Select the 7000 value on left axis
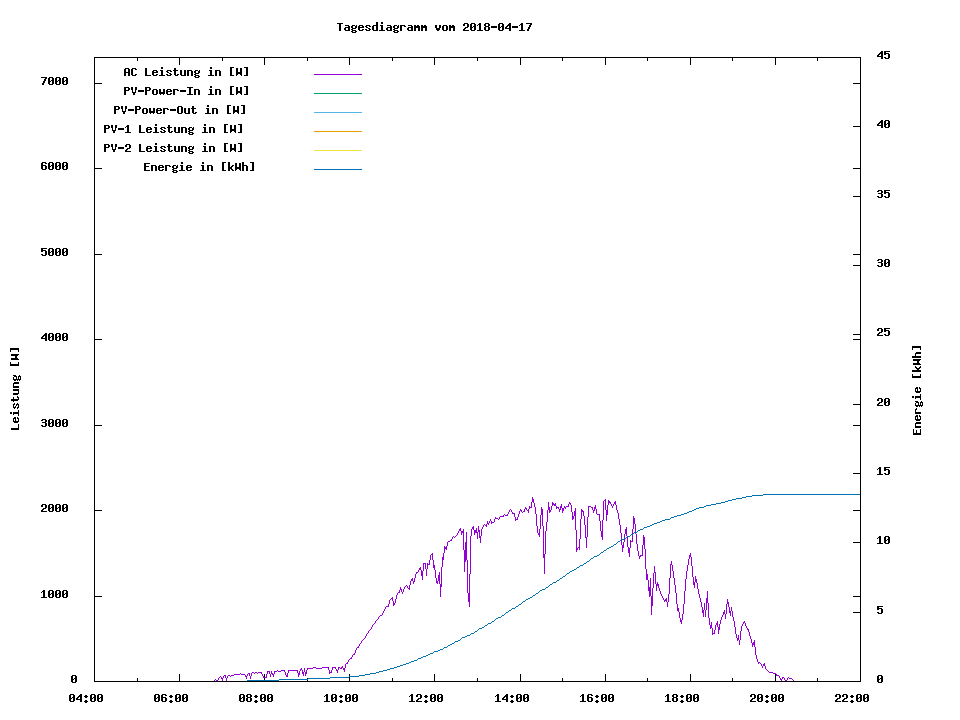The height and width of the screenshot is (720, 960). (x=53, y=82)
